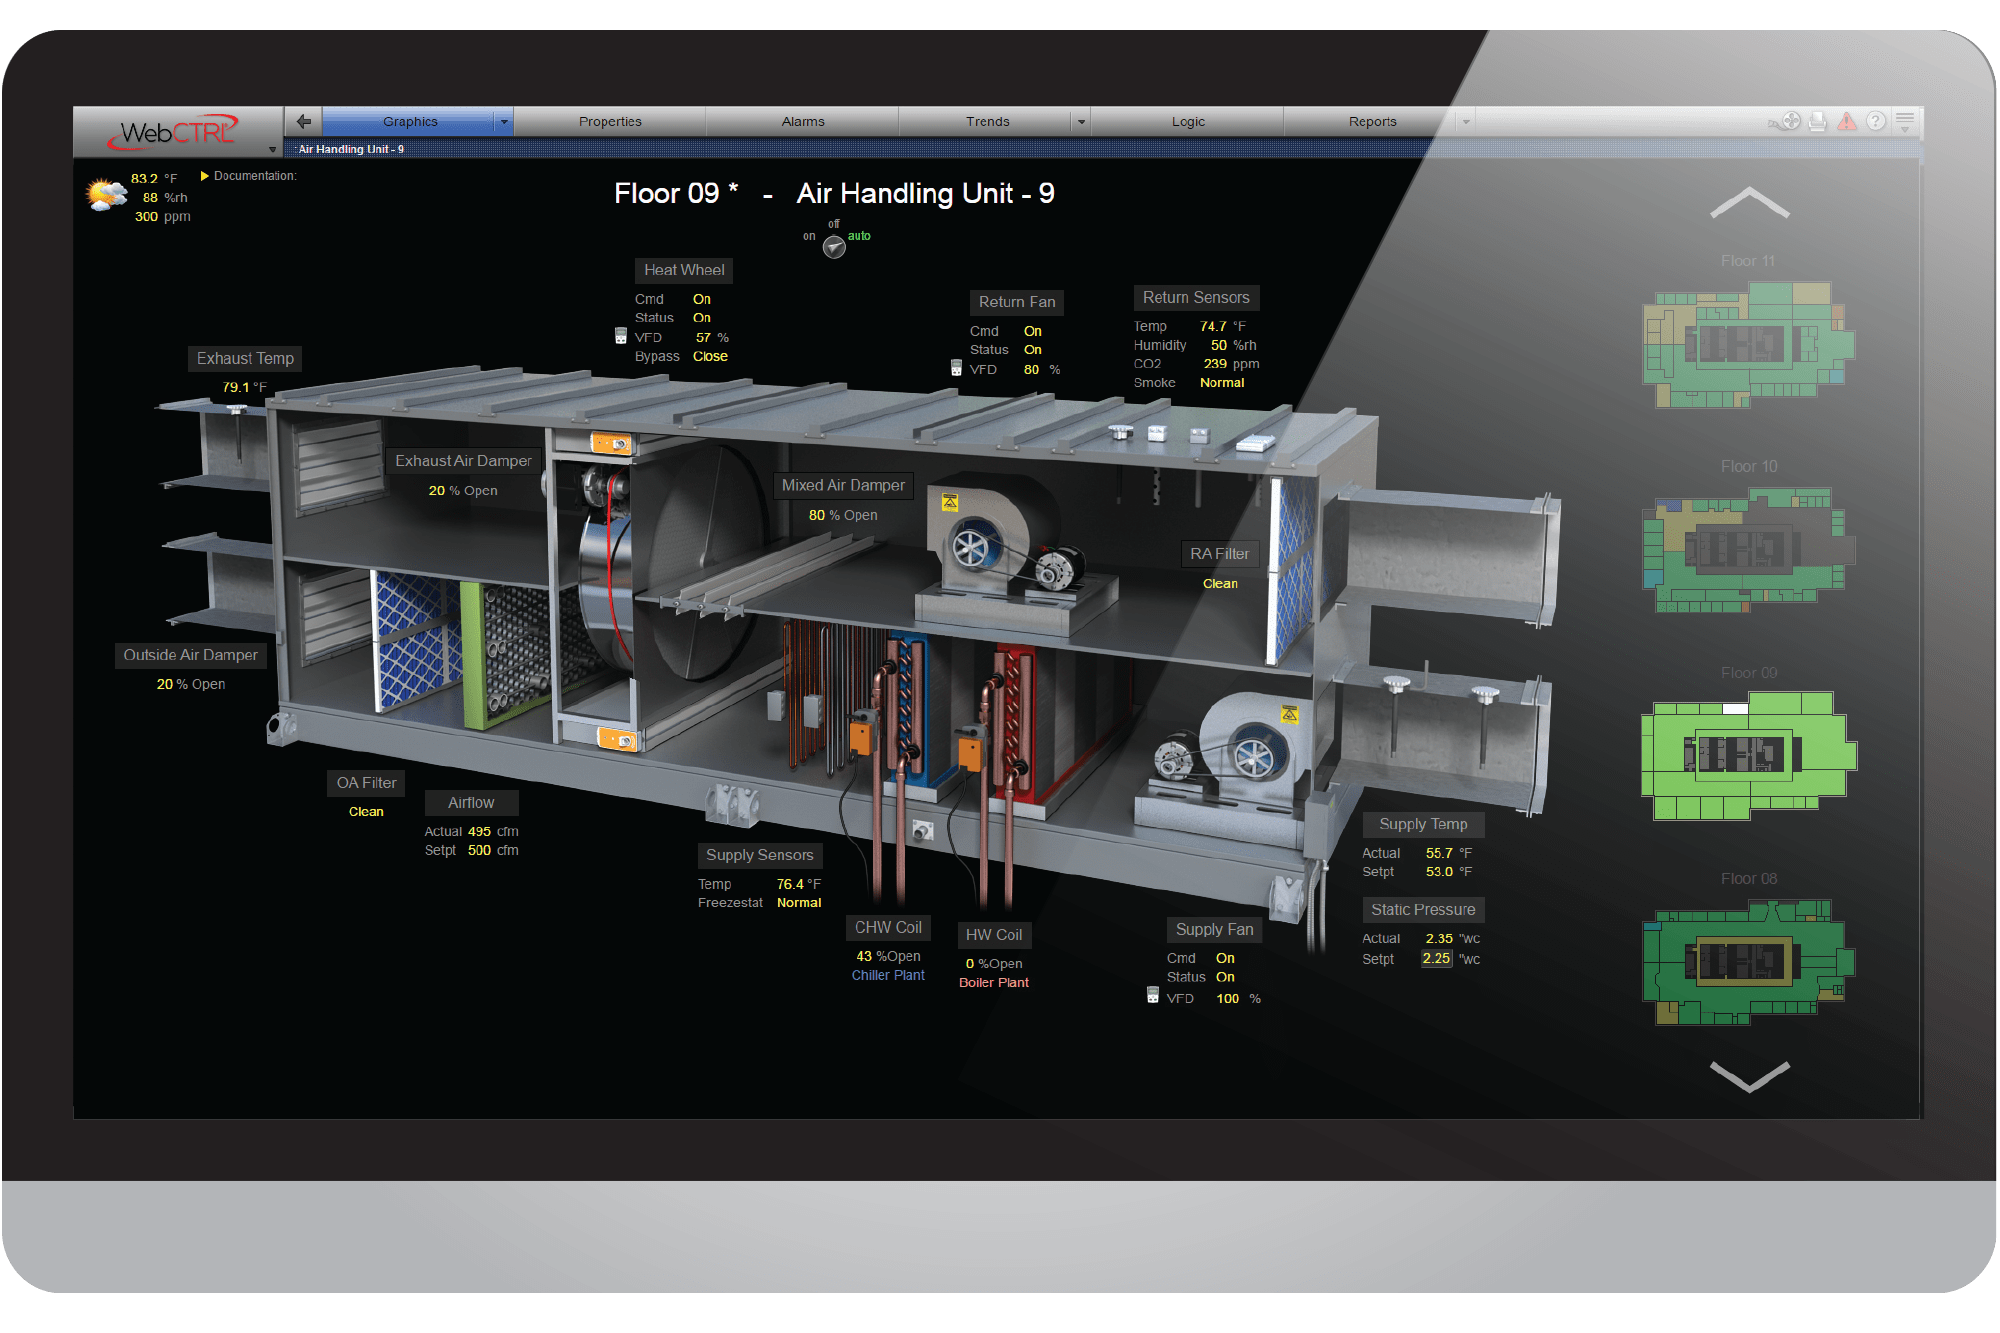
Task: Click the location pin icon top right
Action: coord(1774,121)
